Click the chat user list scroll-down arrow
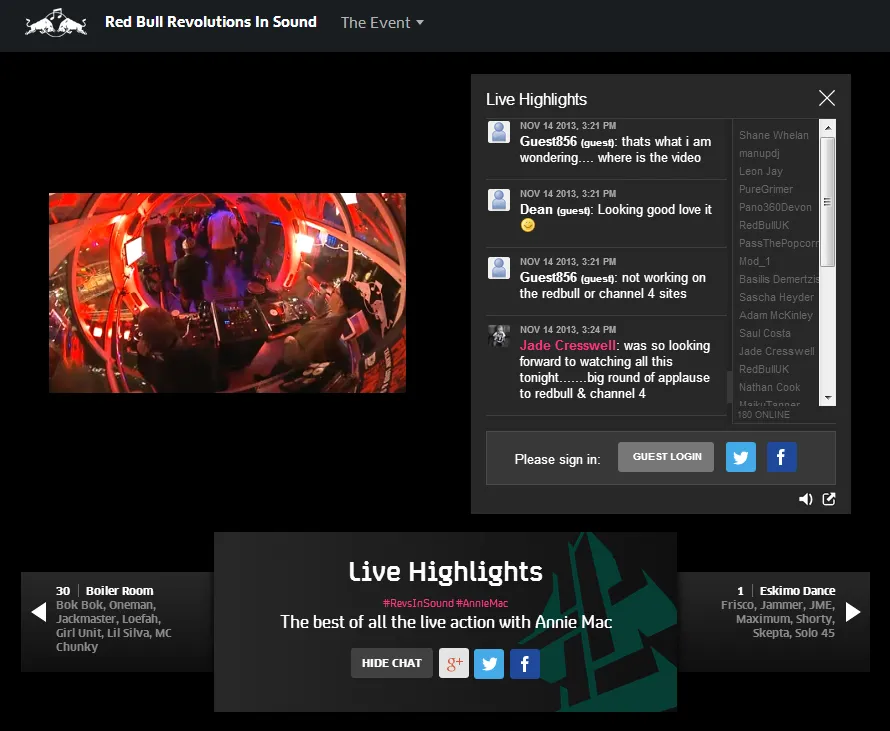 (827, 398)
